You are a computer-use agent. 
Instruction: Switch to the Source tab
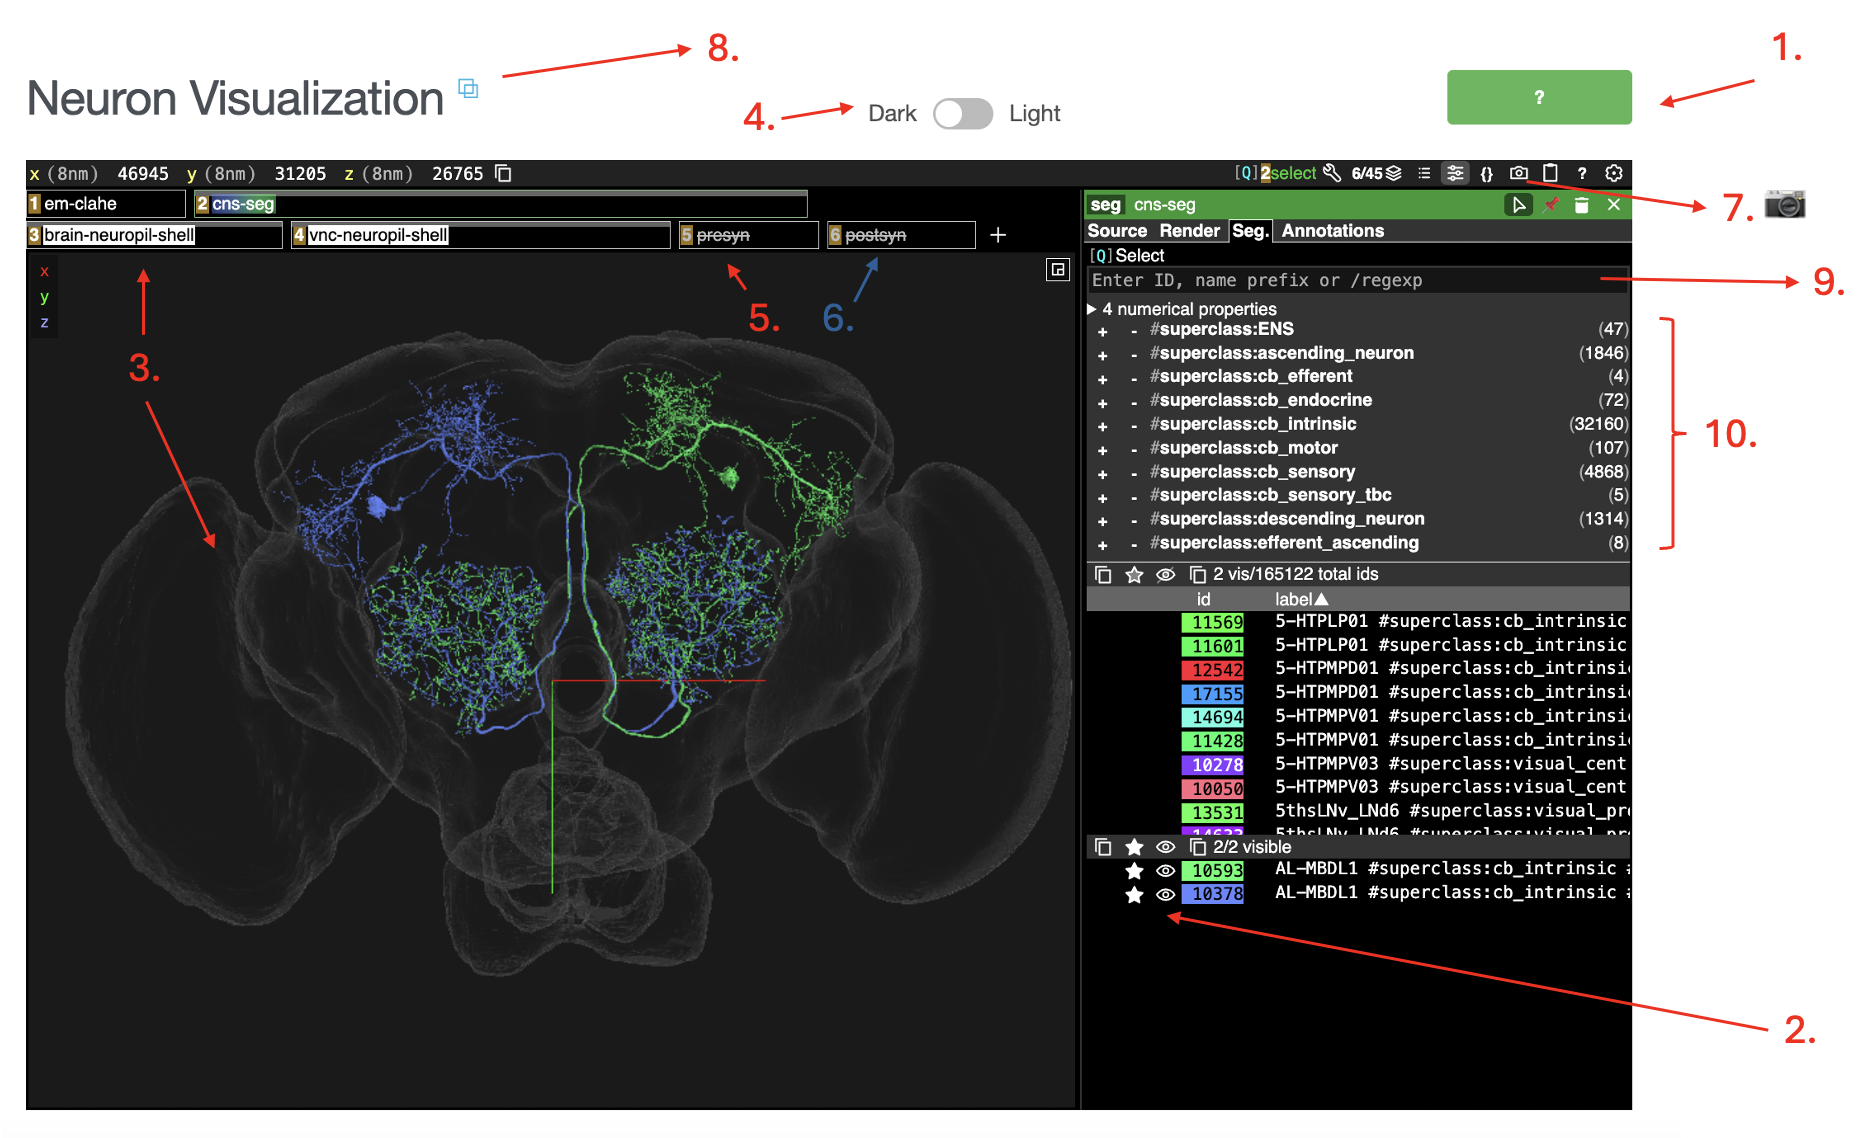click(1117, 231)
